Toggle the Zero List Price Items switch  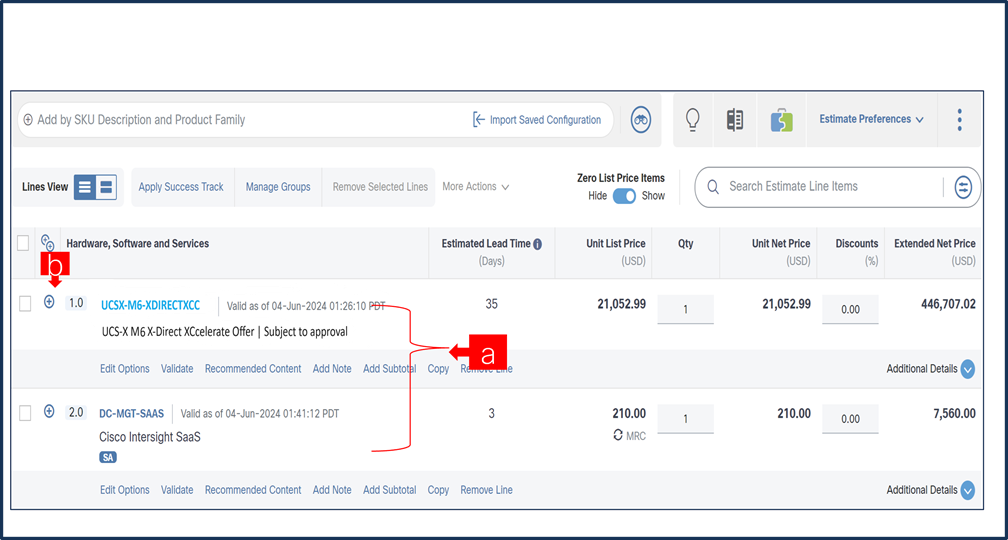click(624, 196)
